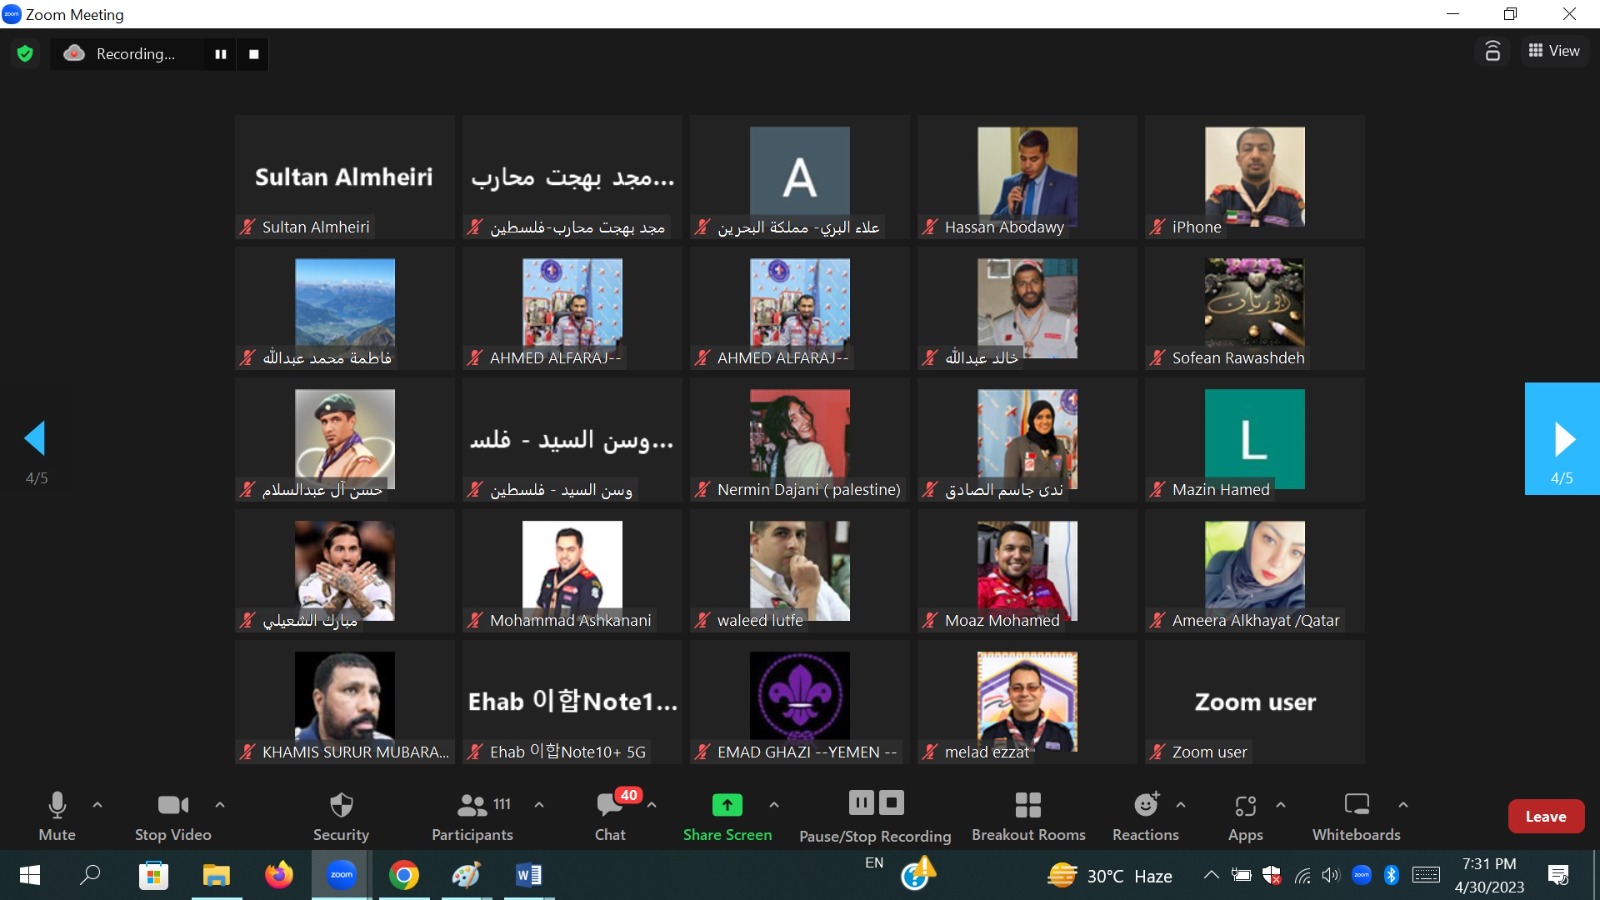Viewport: 1600px width, 900px height.
Task: Open the Whiteboards tool
Action: [1356, 816]
